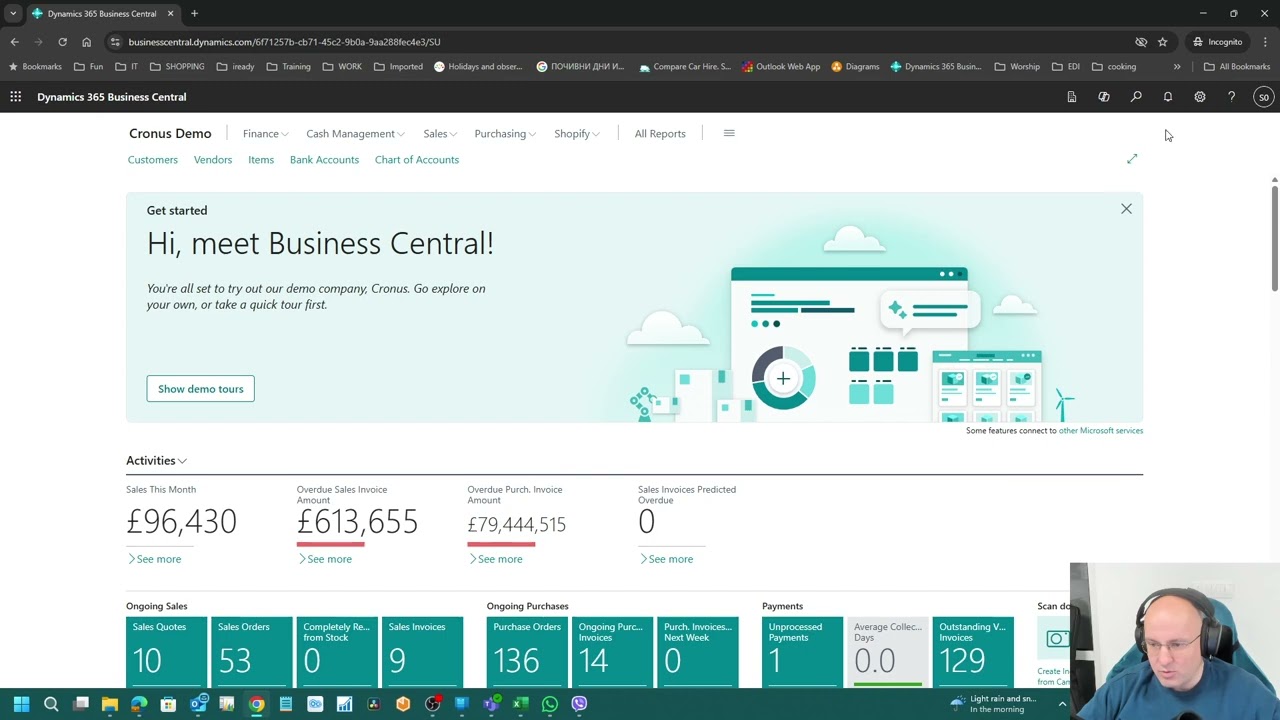
Task: Open the app launcher waffle menu
Action: point(15,97)
